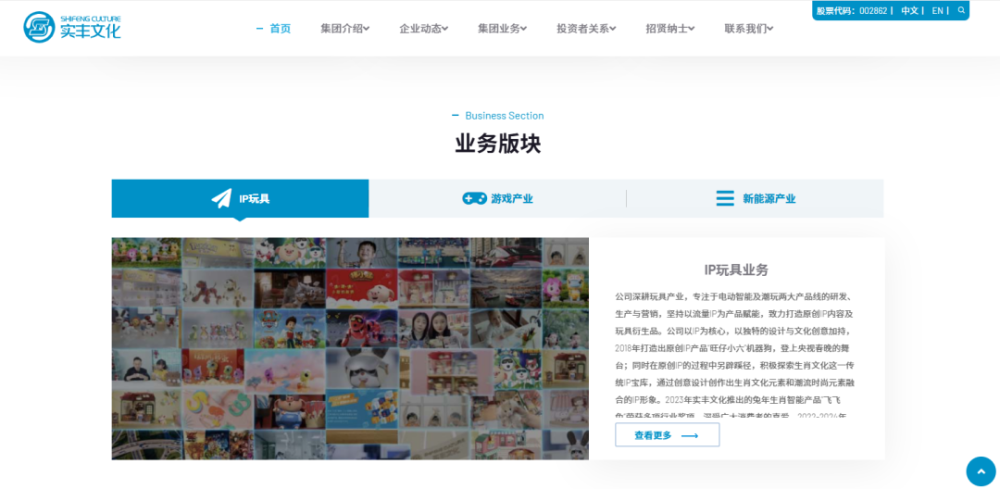Switch language to 中文
Image resolution: width=1000 pixels, height=489 pixels.
(x=909, y=10)
